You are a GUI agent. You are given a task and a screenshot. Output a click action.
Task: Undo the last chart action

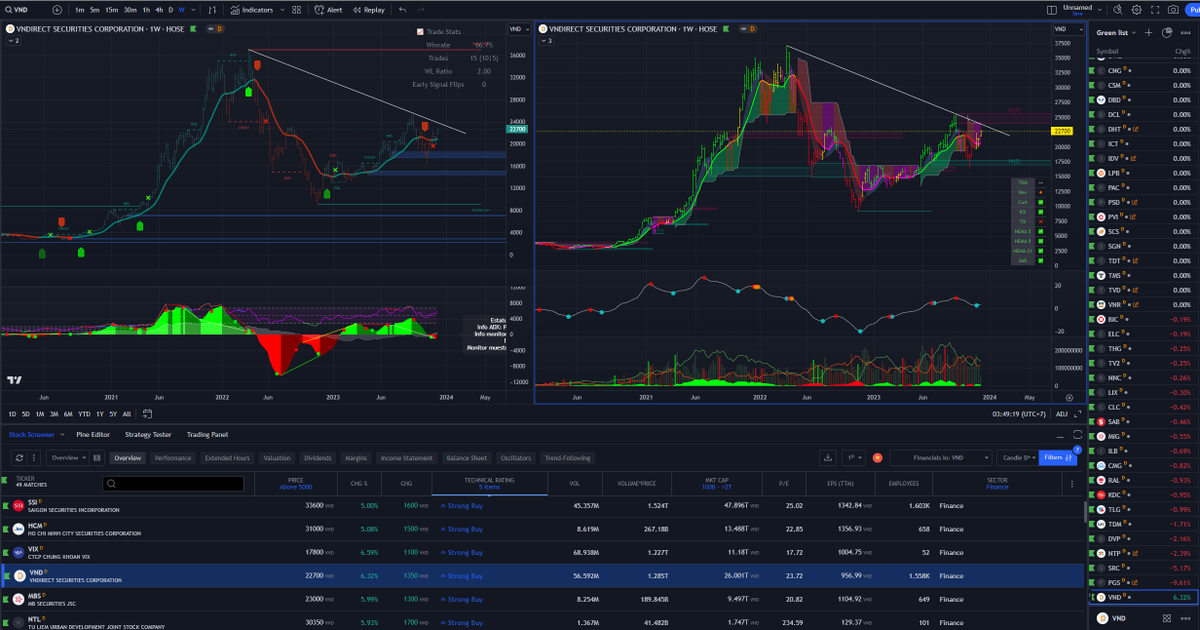403,9
